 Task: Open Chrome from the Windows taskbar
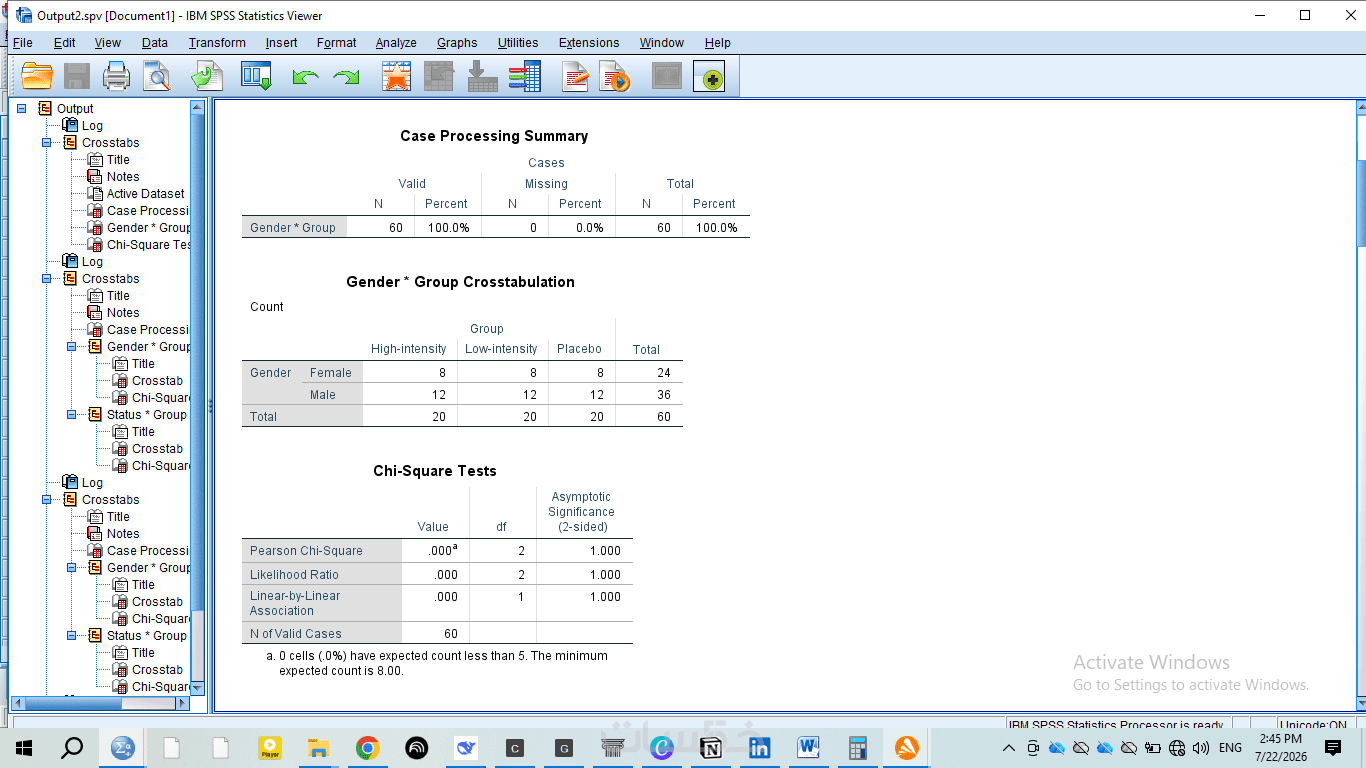coord(368,748)
